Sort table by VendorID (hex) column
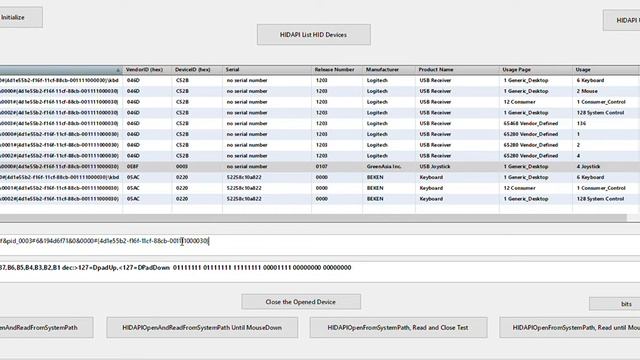The height and width of the screenshot is (360, 640). (x=147, y=70)
